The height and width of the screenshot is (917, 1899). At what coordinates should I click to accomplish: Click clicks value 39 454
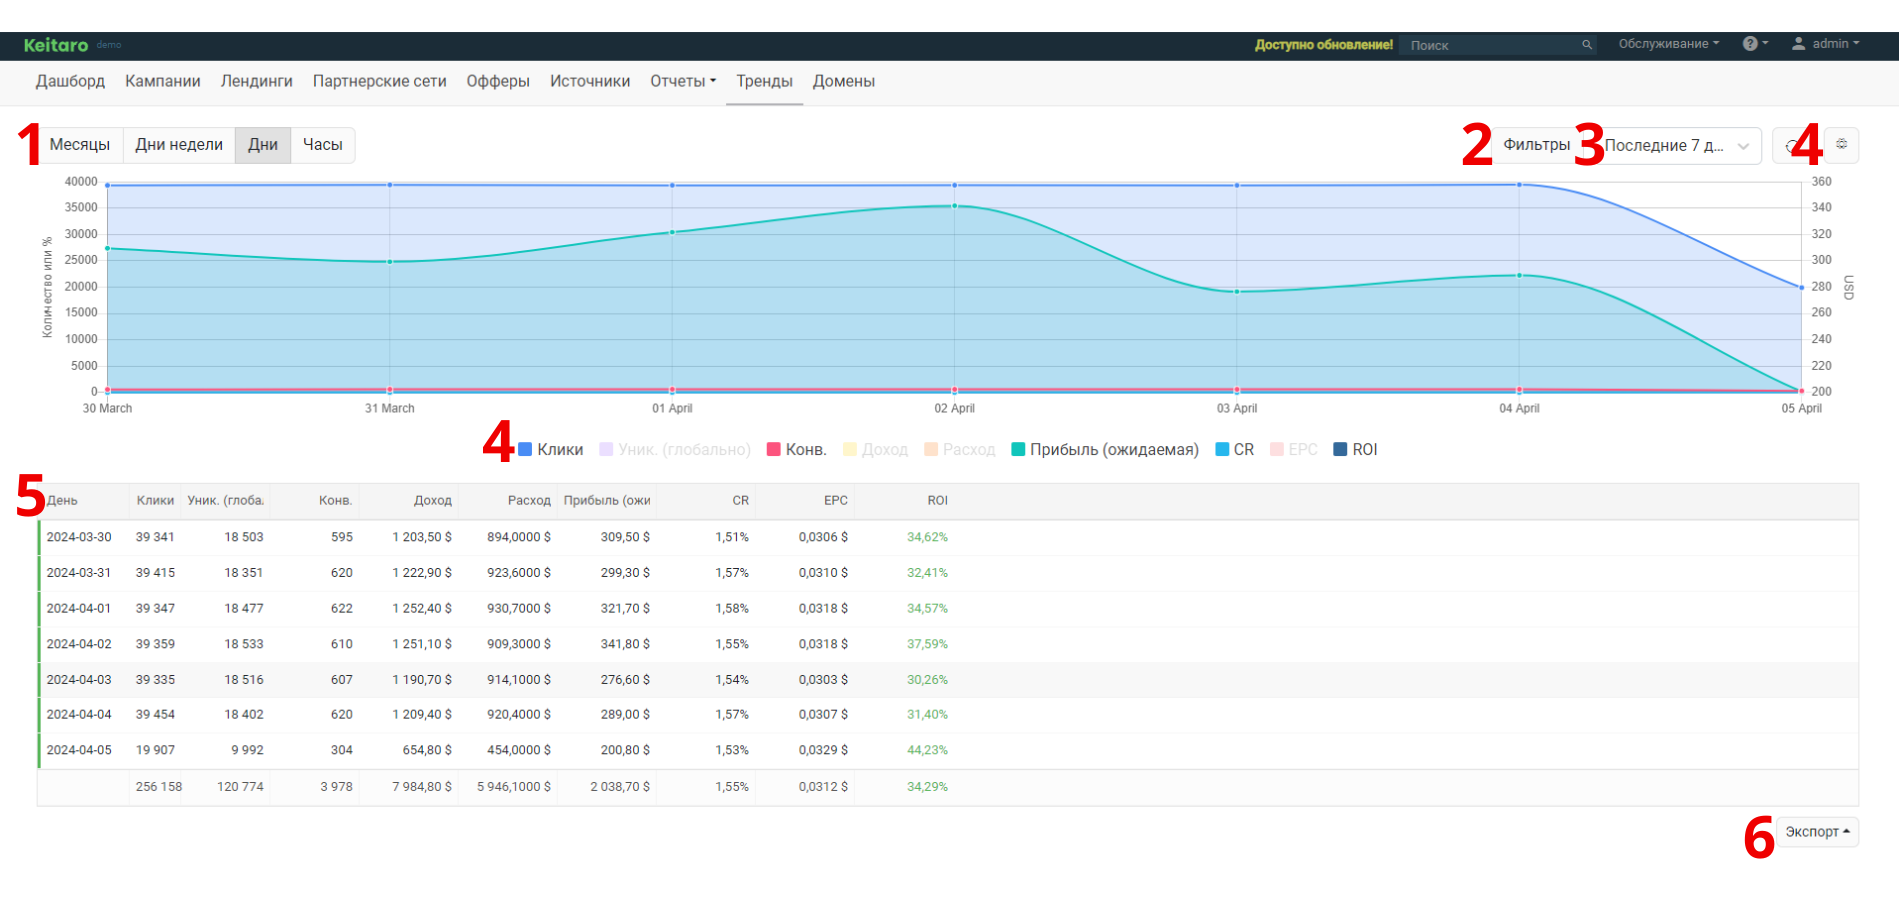155,714
